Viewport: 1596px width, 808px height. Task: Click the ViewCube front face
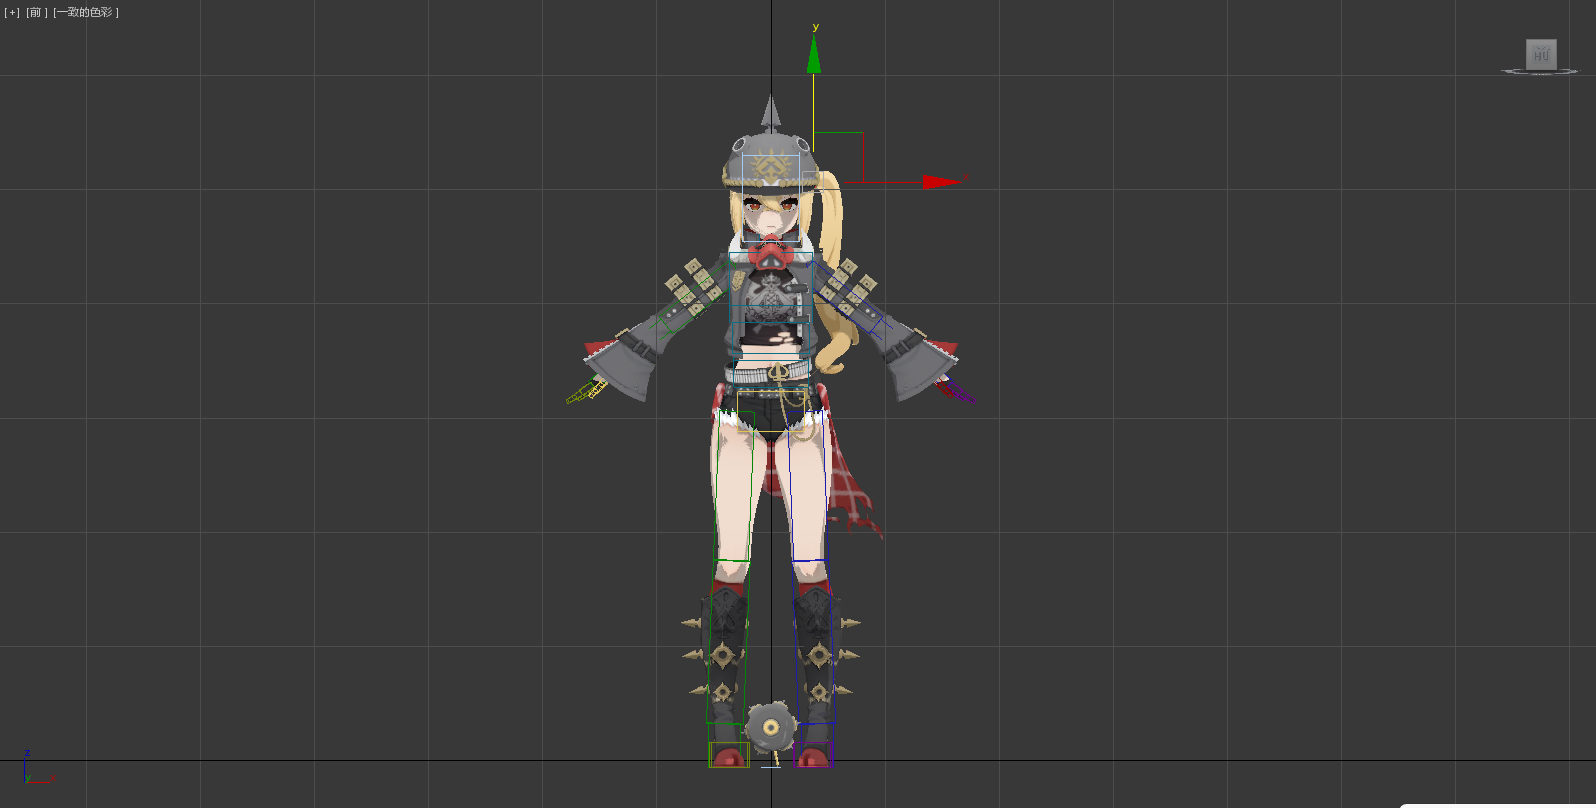tap(1541, 54)
